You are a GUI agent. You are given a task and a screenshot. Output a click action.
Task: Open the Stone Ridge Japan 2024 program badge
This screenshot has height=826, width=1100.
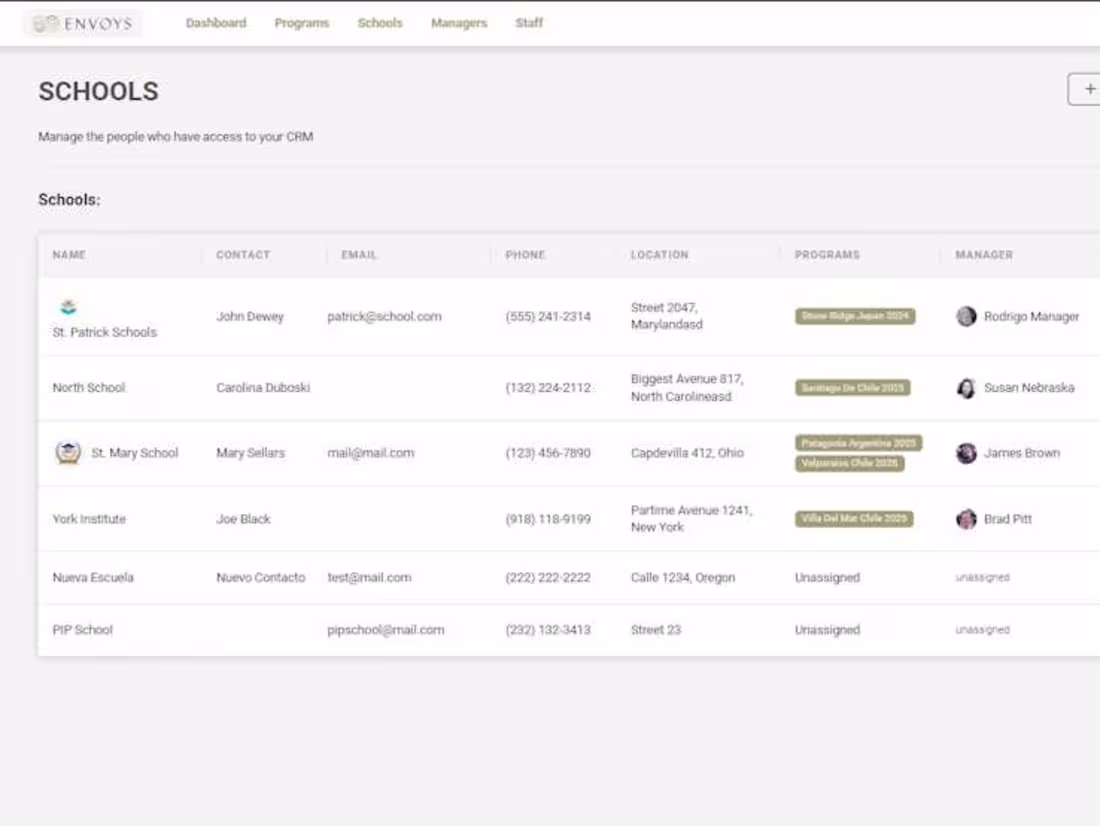coord(855,316)
